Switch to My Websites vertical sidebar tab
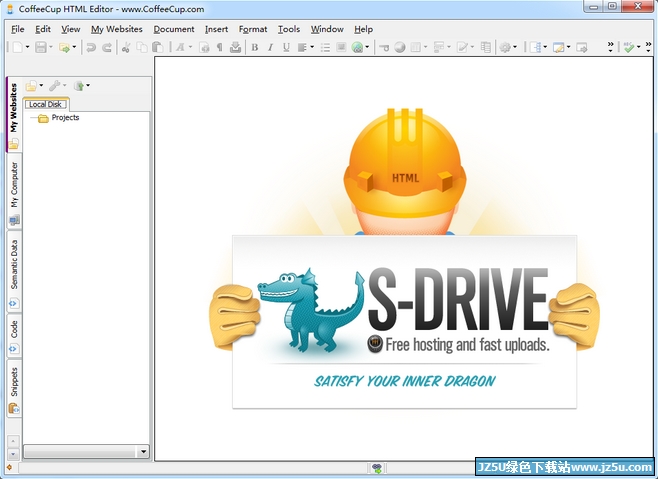Viewport: 658px width, 479px height. coord(13,115)
